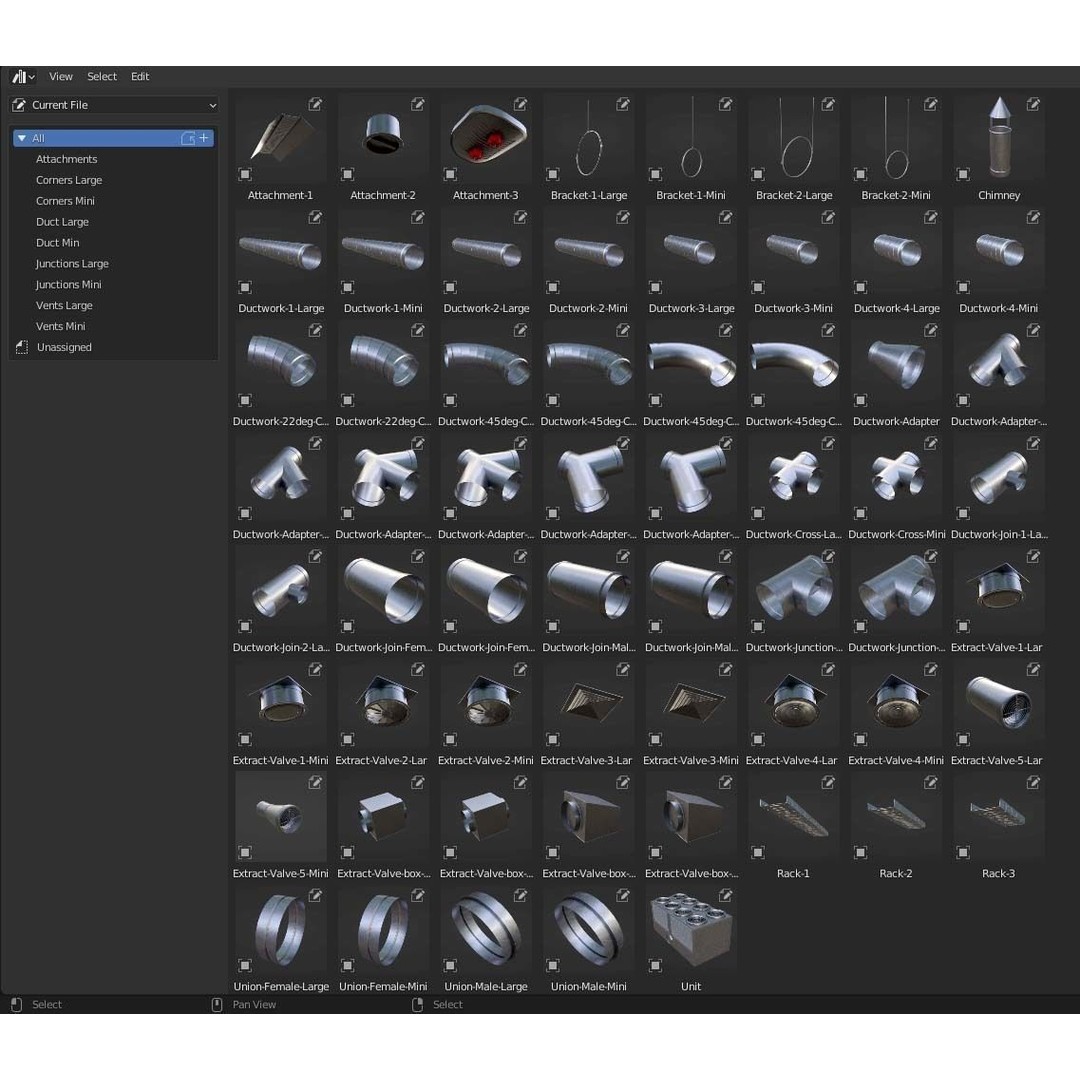Select the Junctions Mini catalog

point(69,285)
